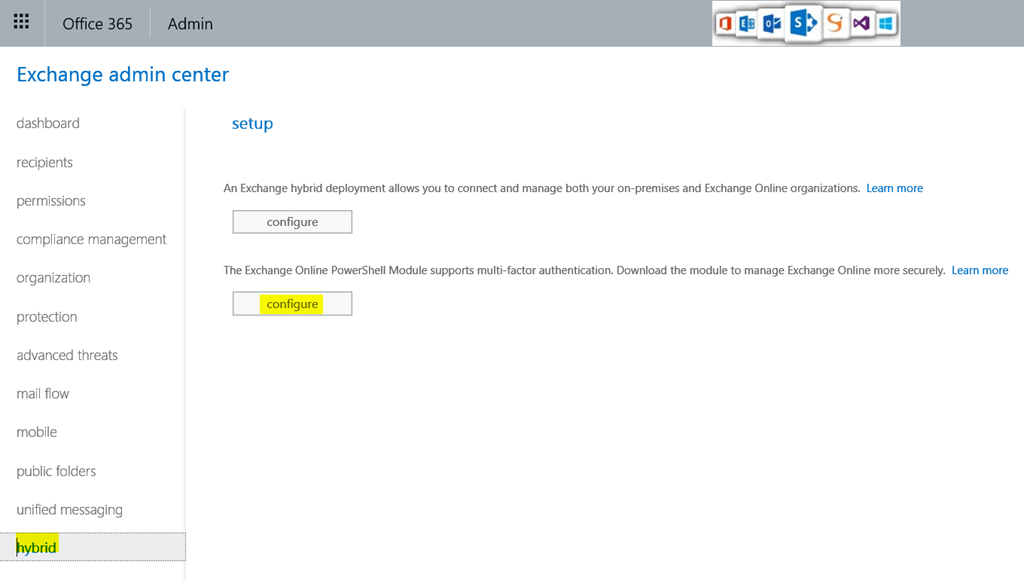Image resolution: width=1024 pixels, height=580 pixels.
Task: Open the organization section
Action: tap(54, 278)
